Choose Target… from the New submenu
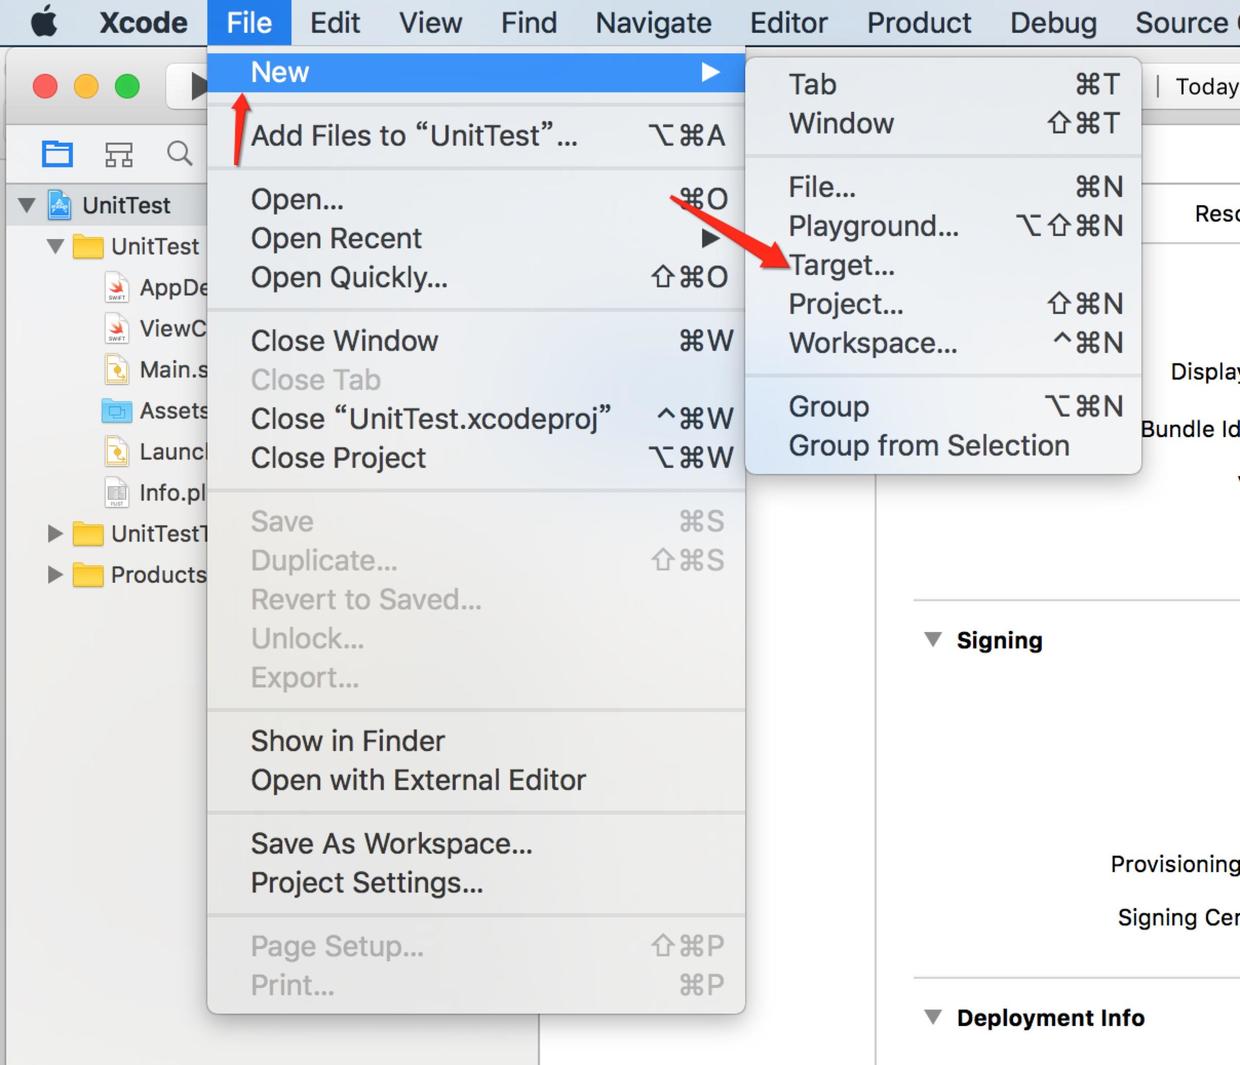Viewport: 1240px width, 1065px height. (x=842, y=265)
